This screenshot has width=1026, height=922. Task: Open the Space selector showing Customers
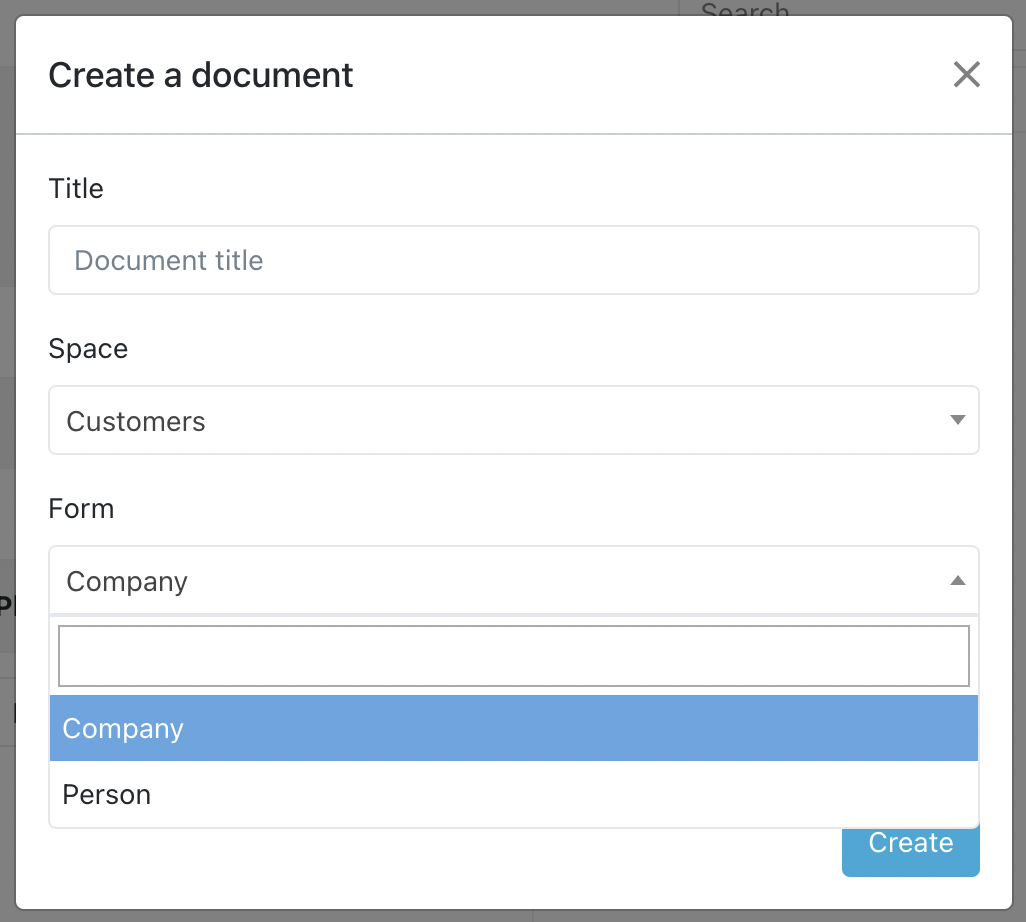[x=513, y=420]
